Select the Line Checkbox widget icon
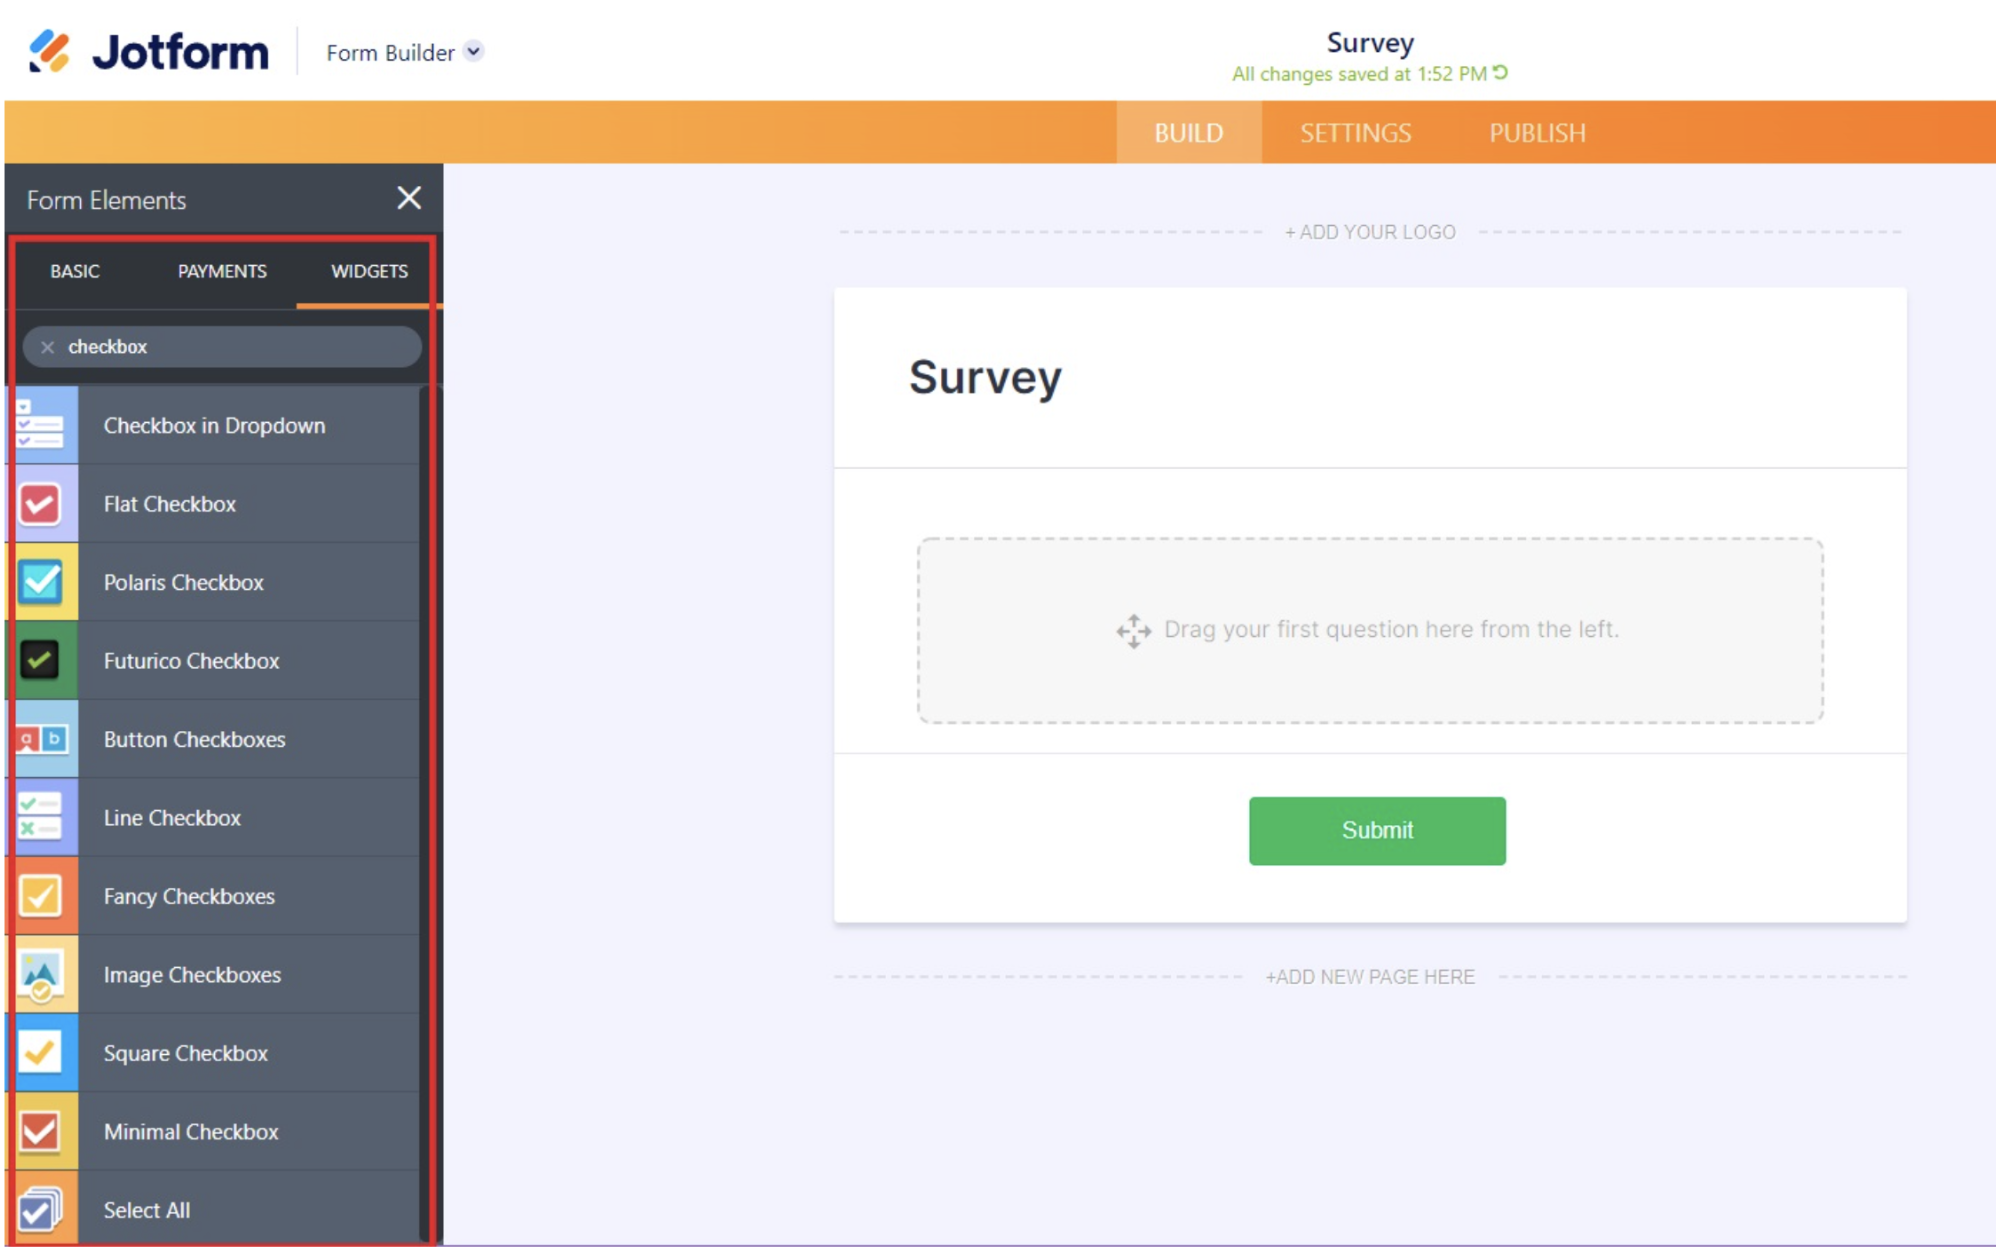Image resolution: width=1996 pixels, height=1248 pixels. pos(41,817)
